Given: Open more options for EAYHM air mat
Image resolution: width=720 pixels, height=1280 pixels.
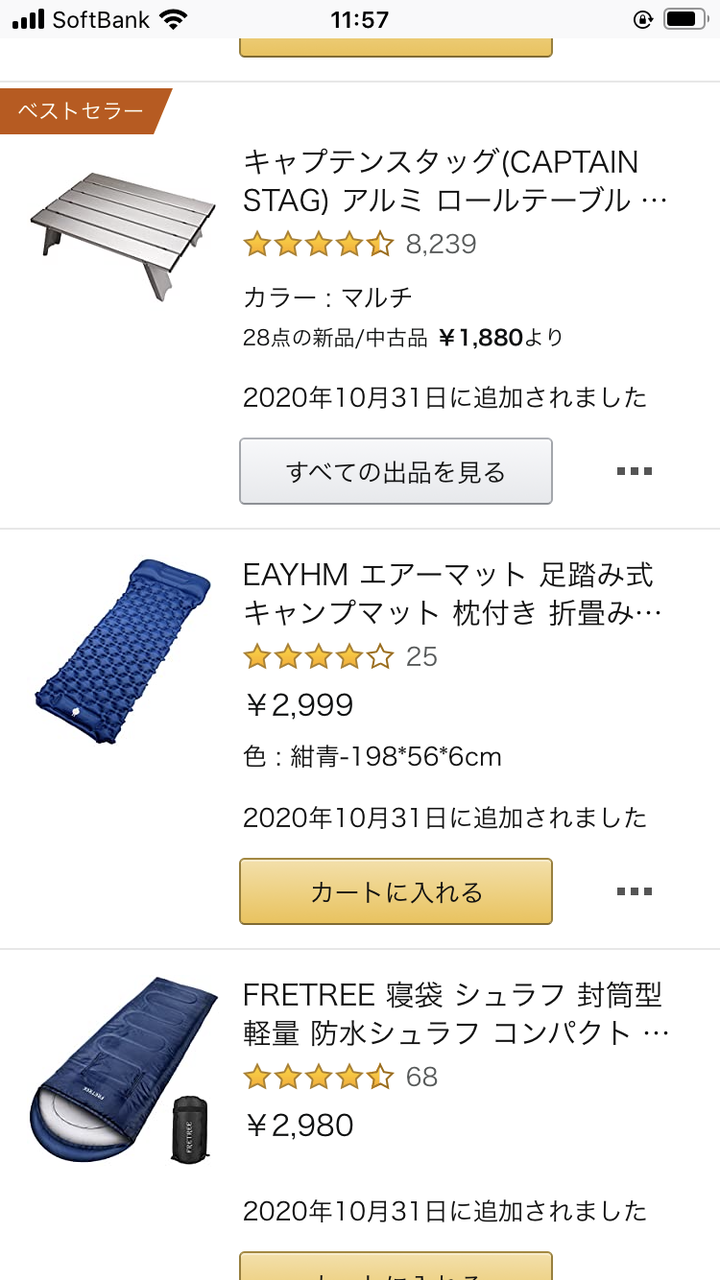Looking at the screenshot, I should [634, 891].
